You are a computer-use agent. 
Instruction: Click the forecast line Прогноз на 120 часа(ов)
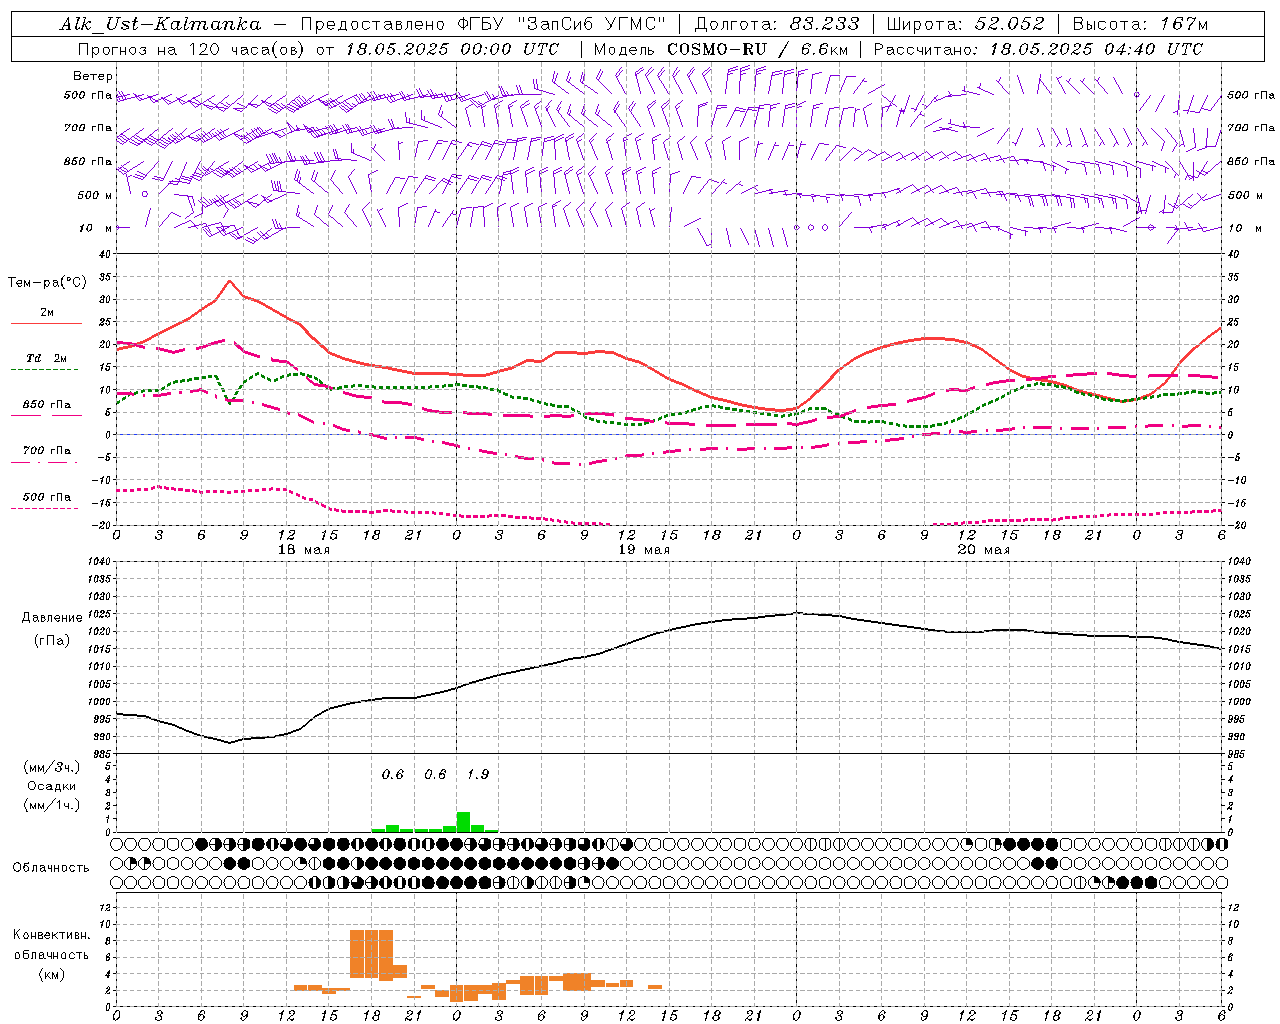192,49
